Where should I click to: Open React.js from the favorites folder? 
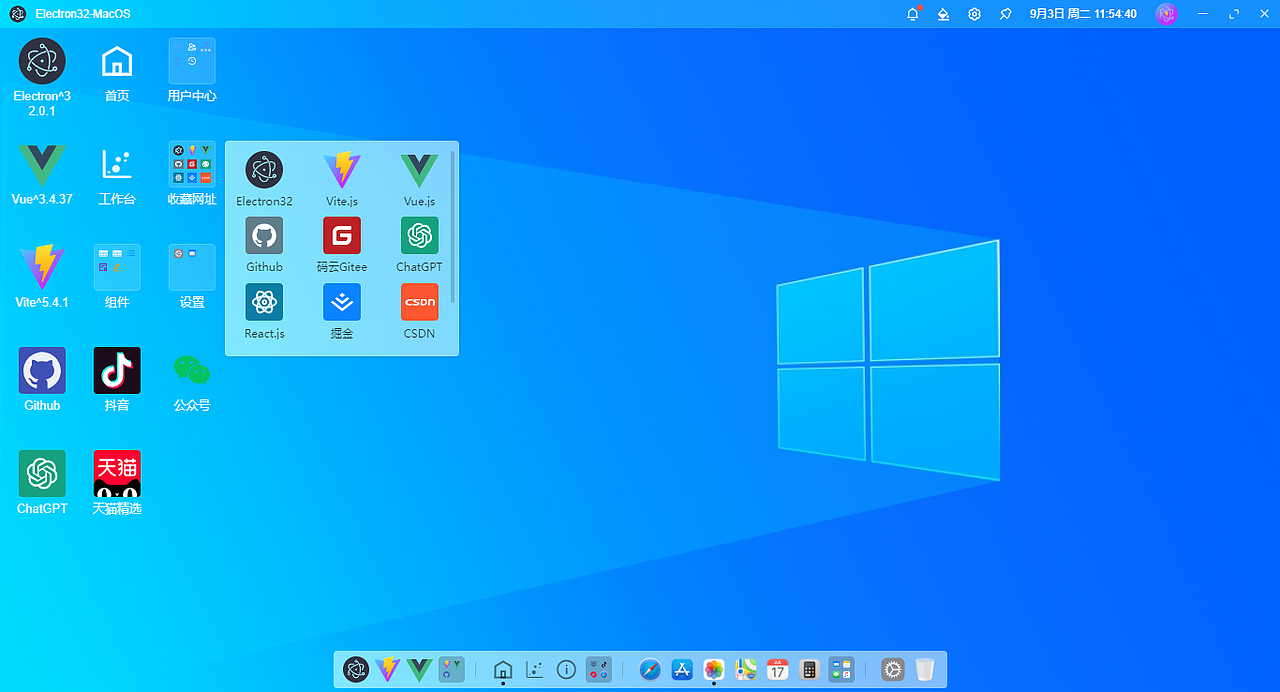click(264, 301)
